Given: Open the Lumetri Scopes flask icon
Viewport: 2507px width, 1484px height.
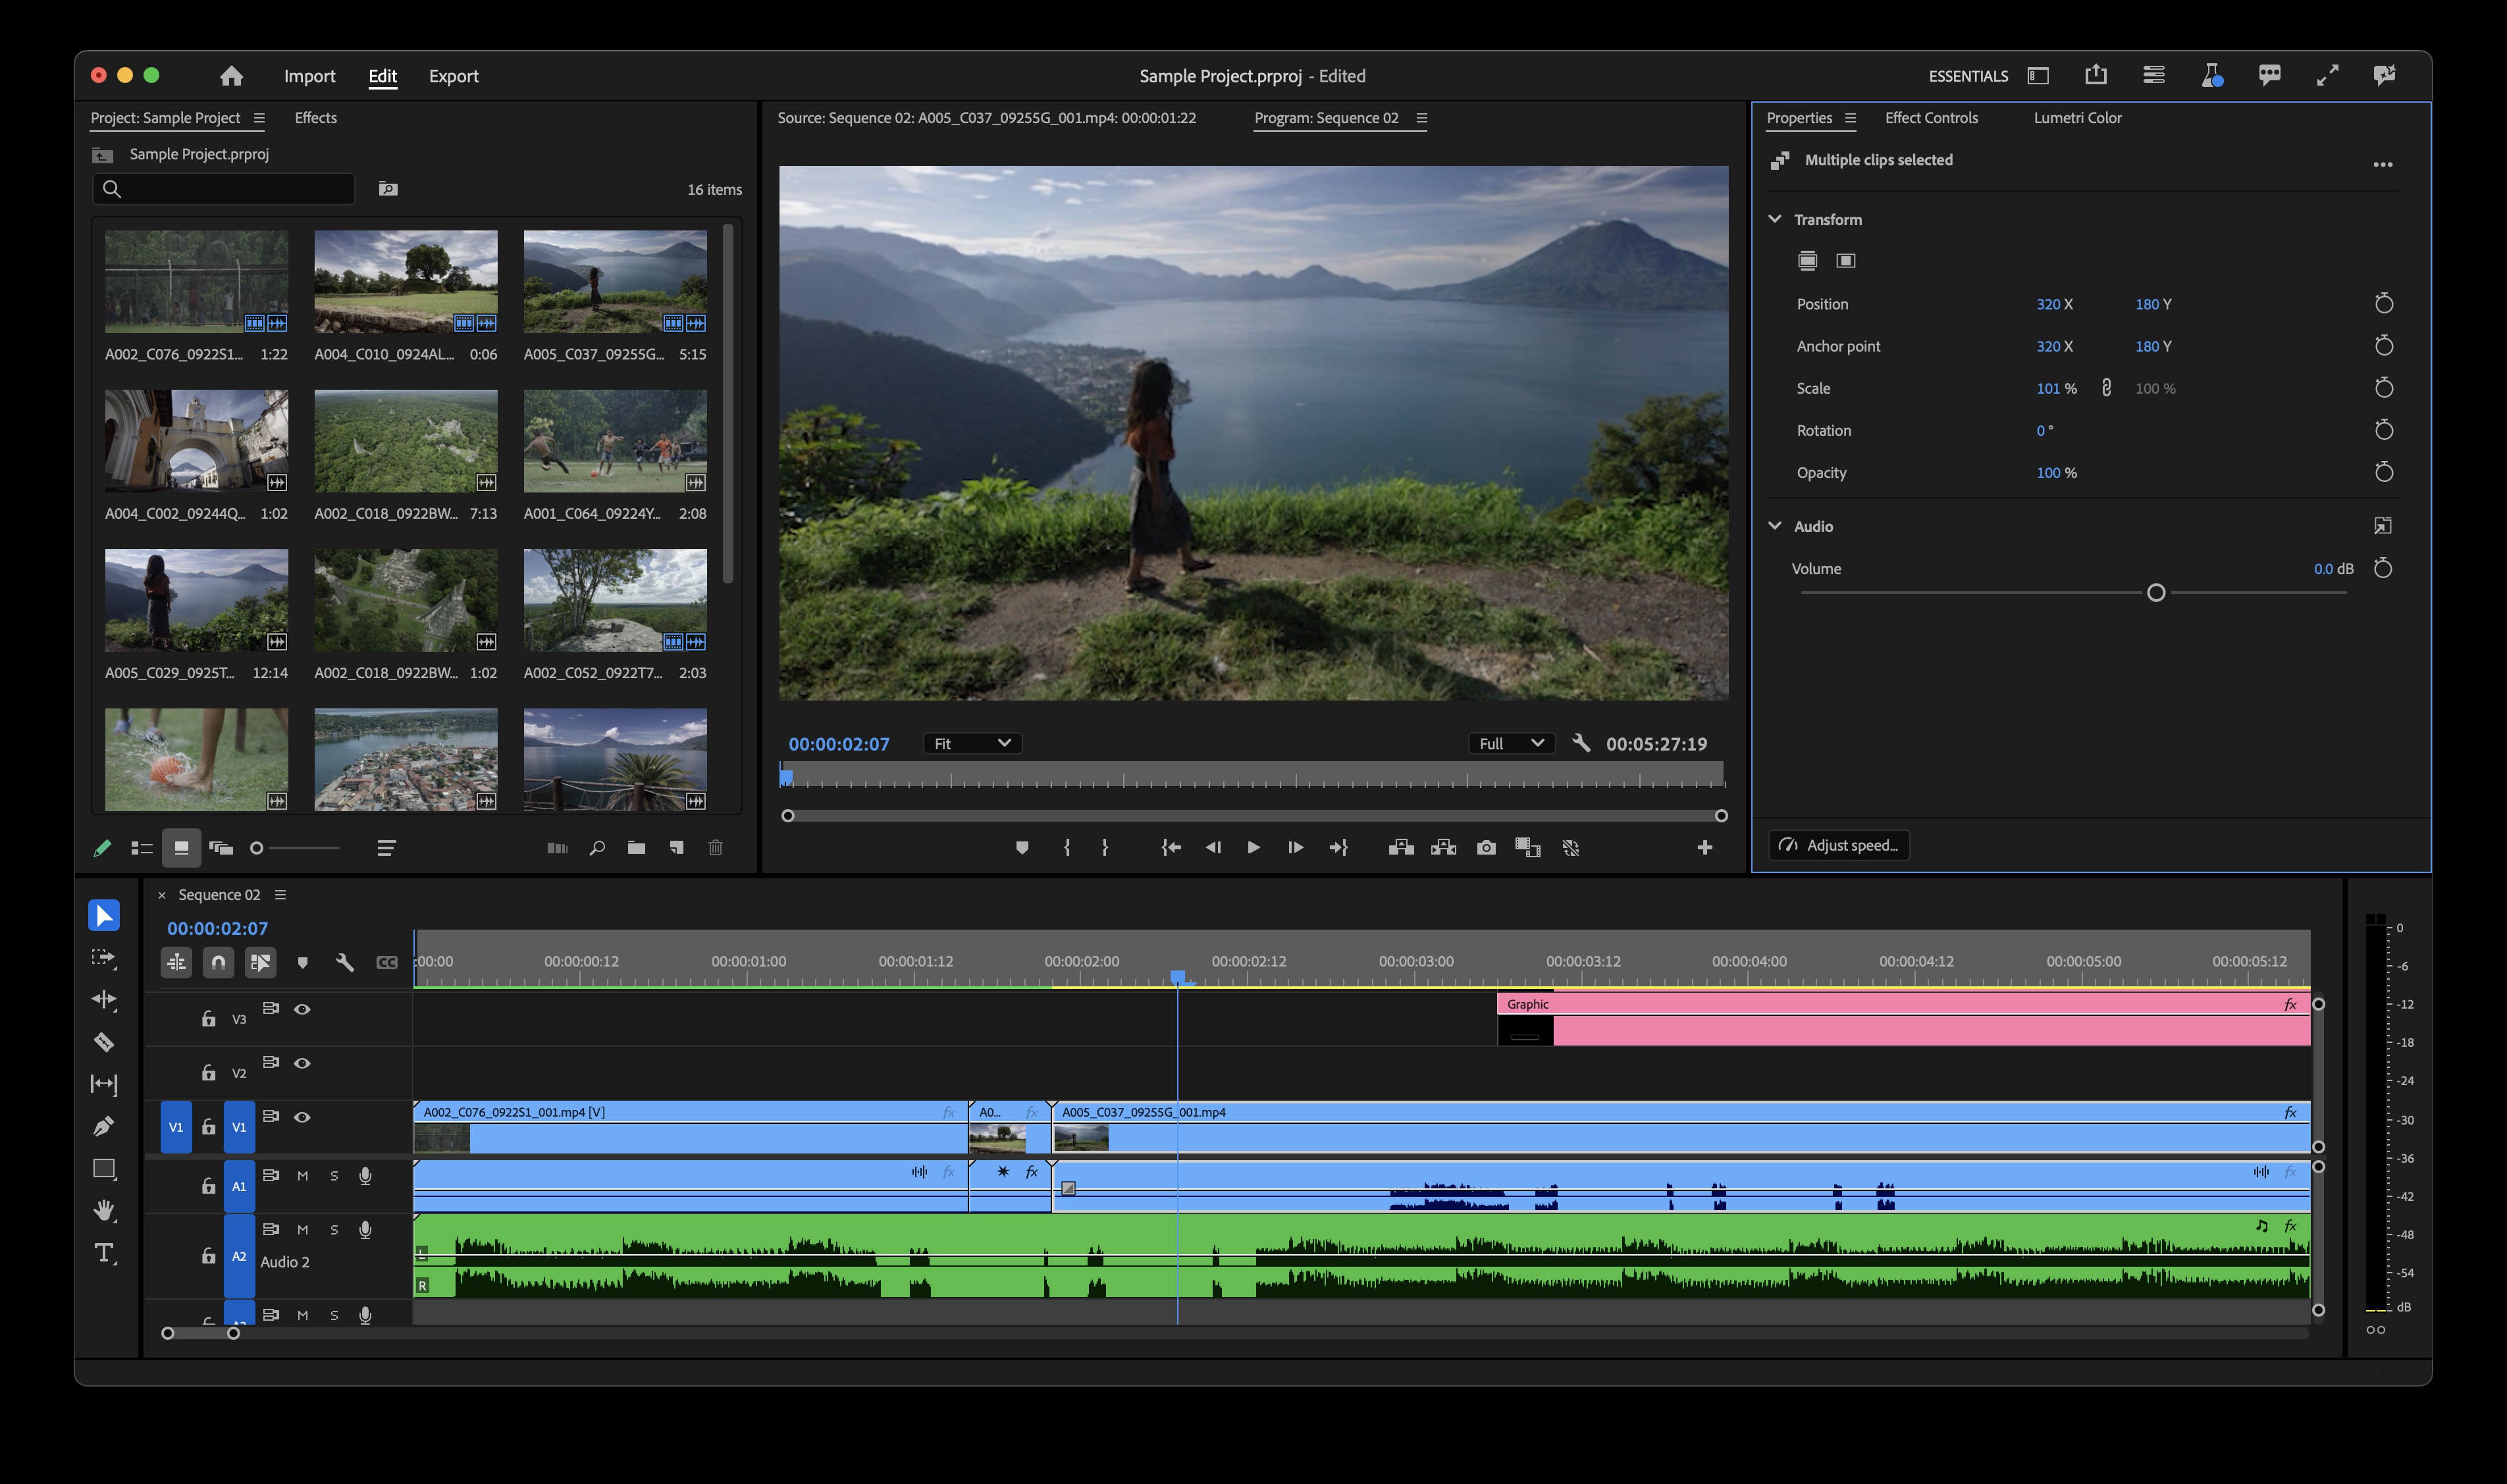Looking at the screenshot, I should (2211, 75).
